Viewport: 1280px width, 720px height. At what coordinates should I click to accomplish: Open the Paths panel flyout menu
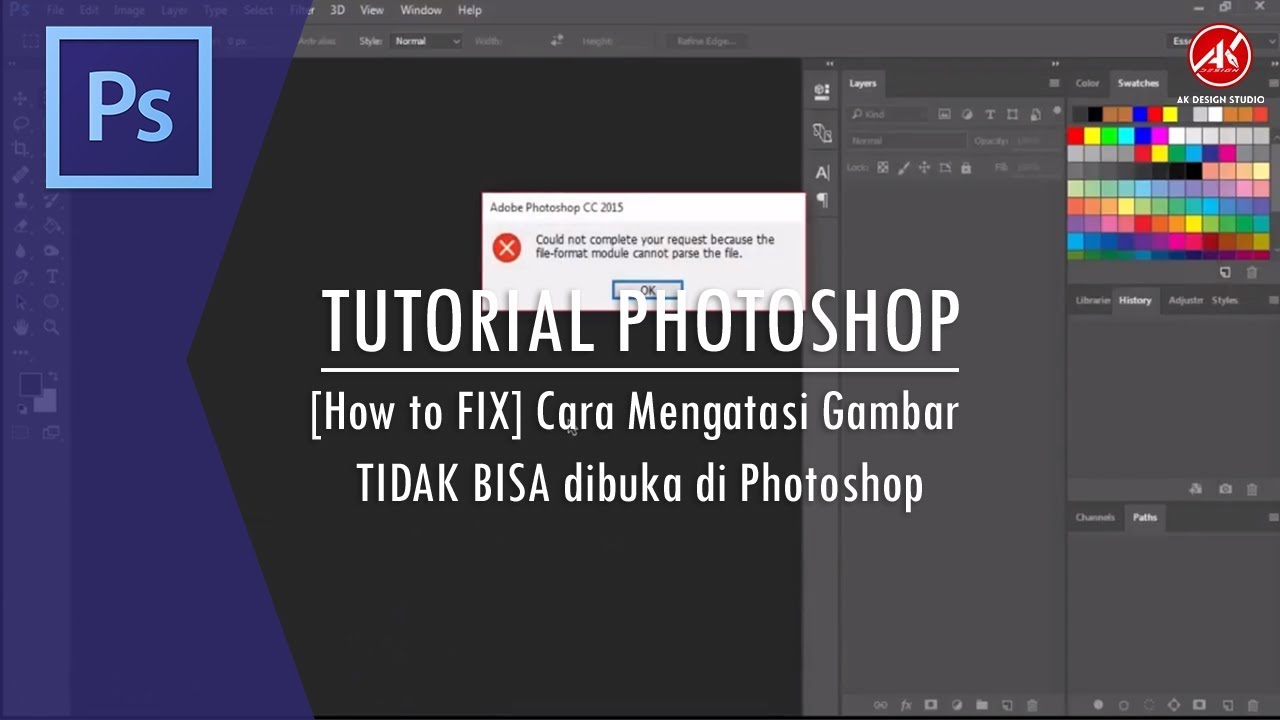1272,518
